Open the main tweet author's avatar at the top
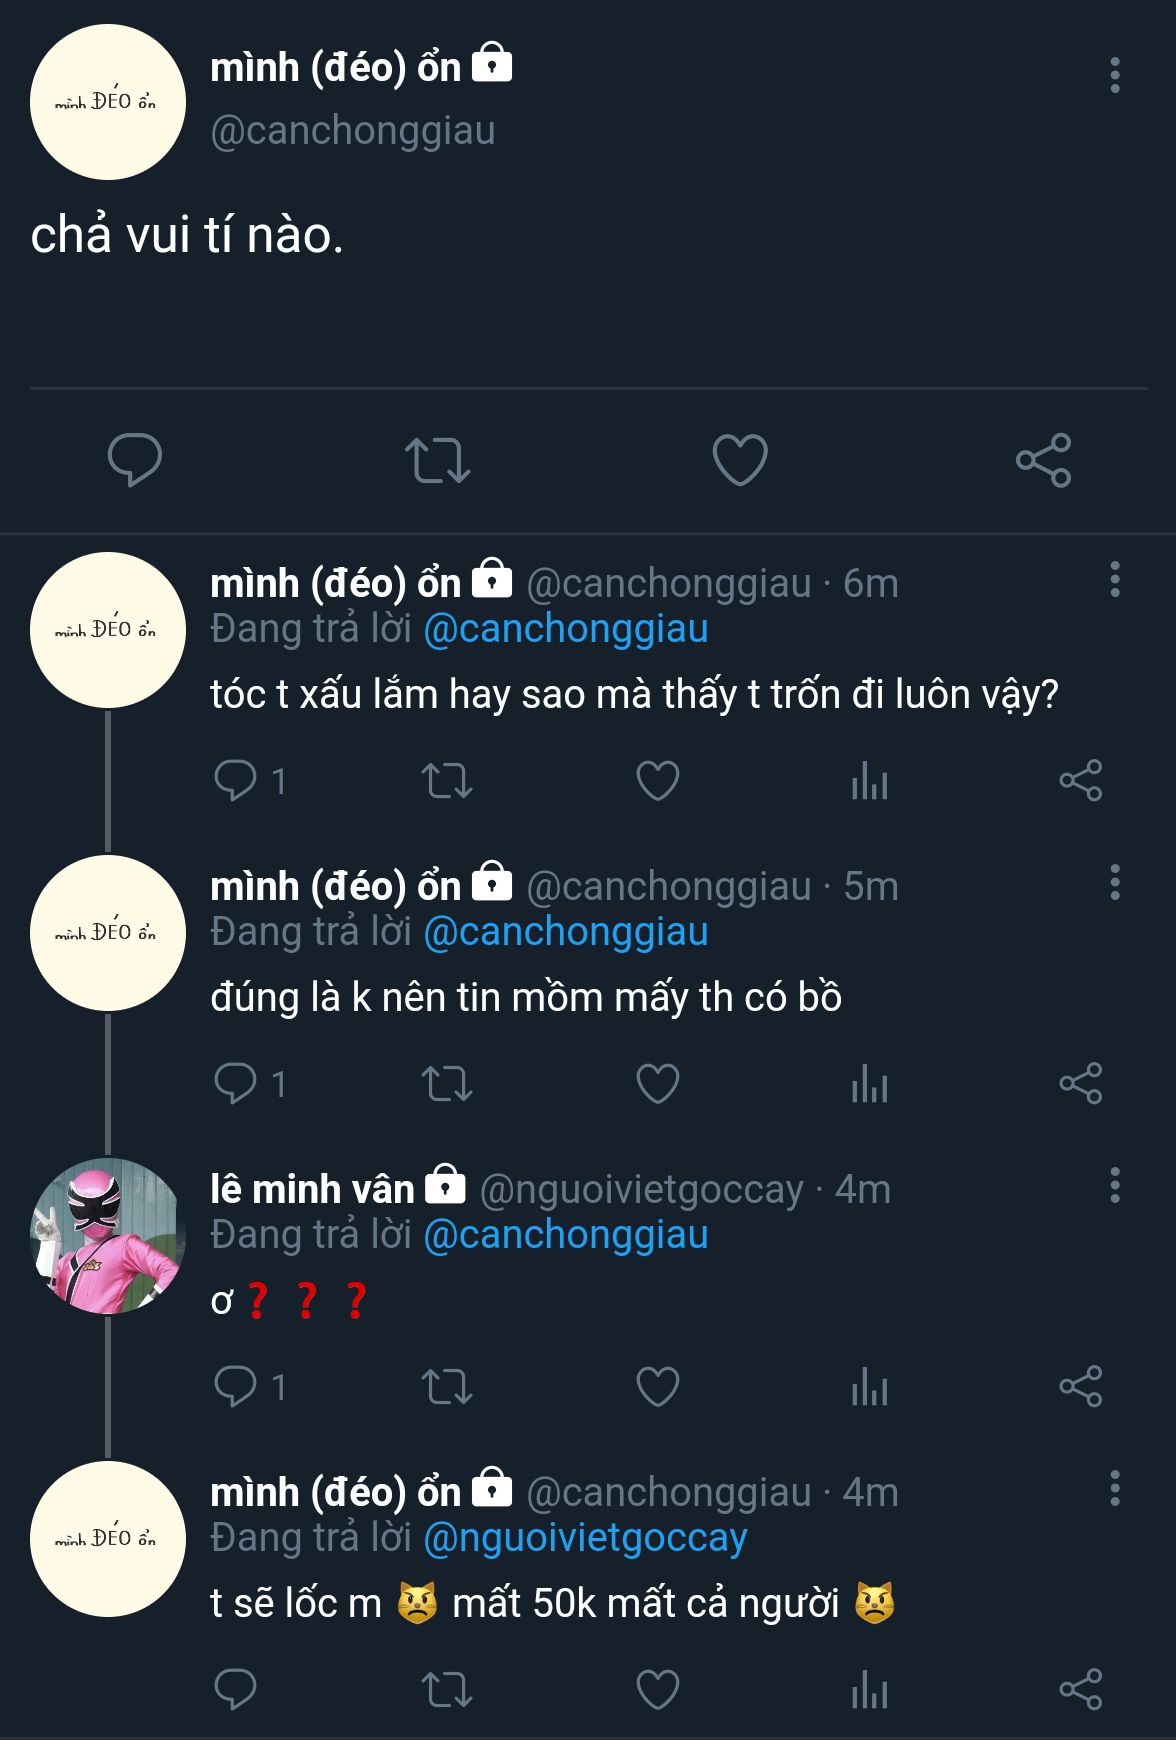This screenshot has height=1740, width=1176. click(108, 102)
